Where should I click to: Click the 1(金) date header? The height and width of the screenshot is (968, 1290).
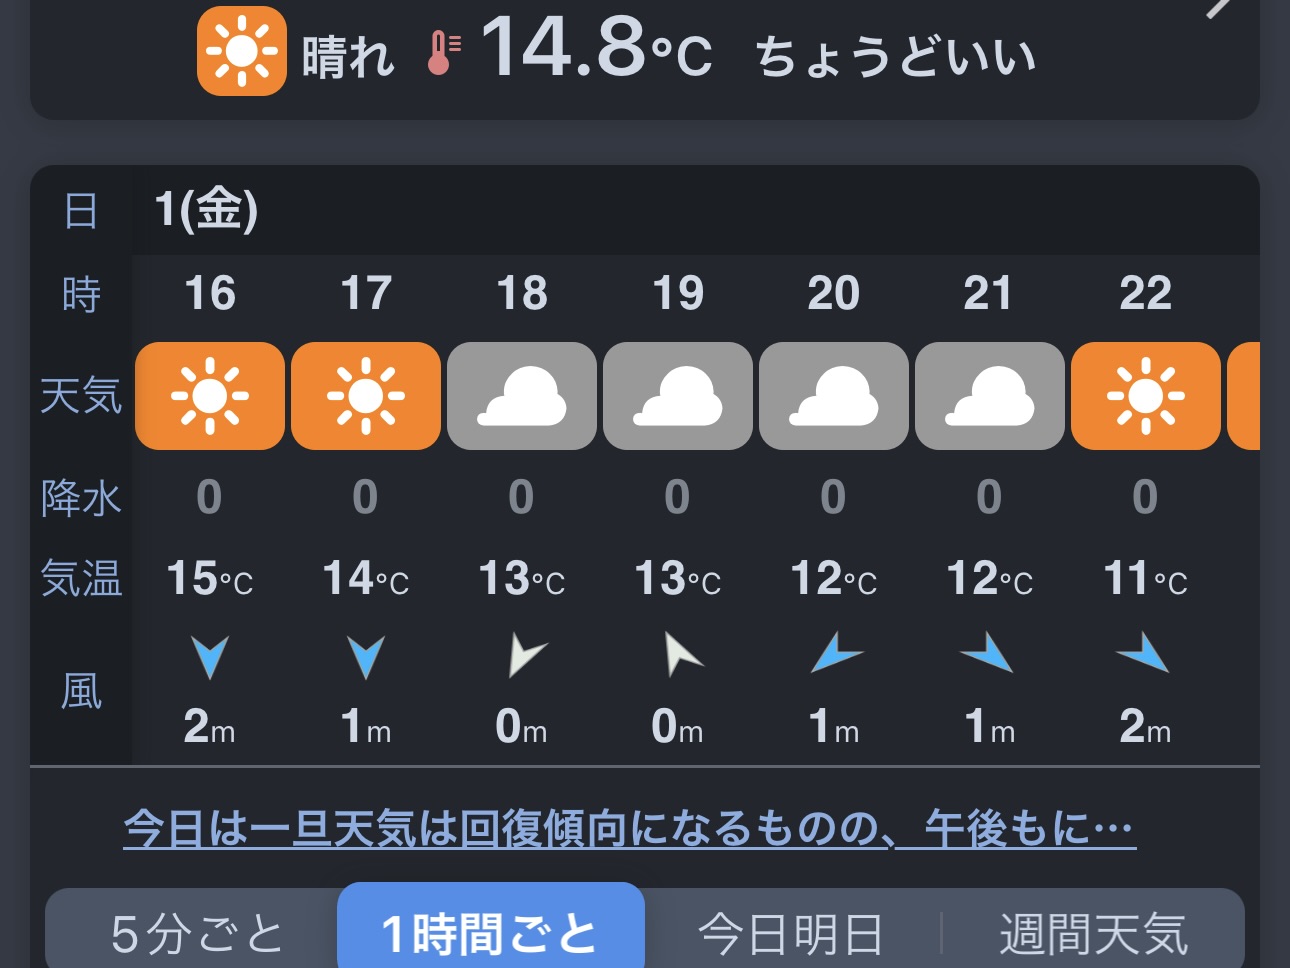click(x=207, y=210)
